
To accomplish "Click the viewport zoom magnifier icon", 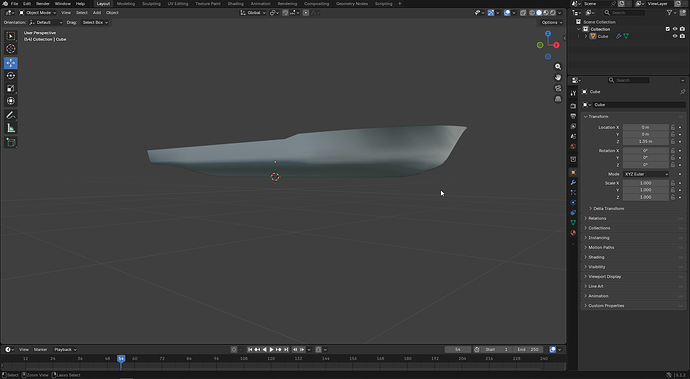I will point(558,66).
